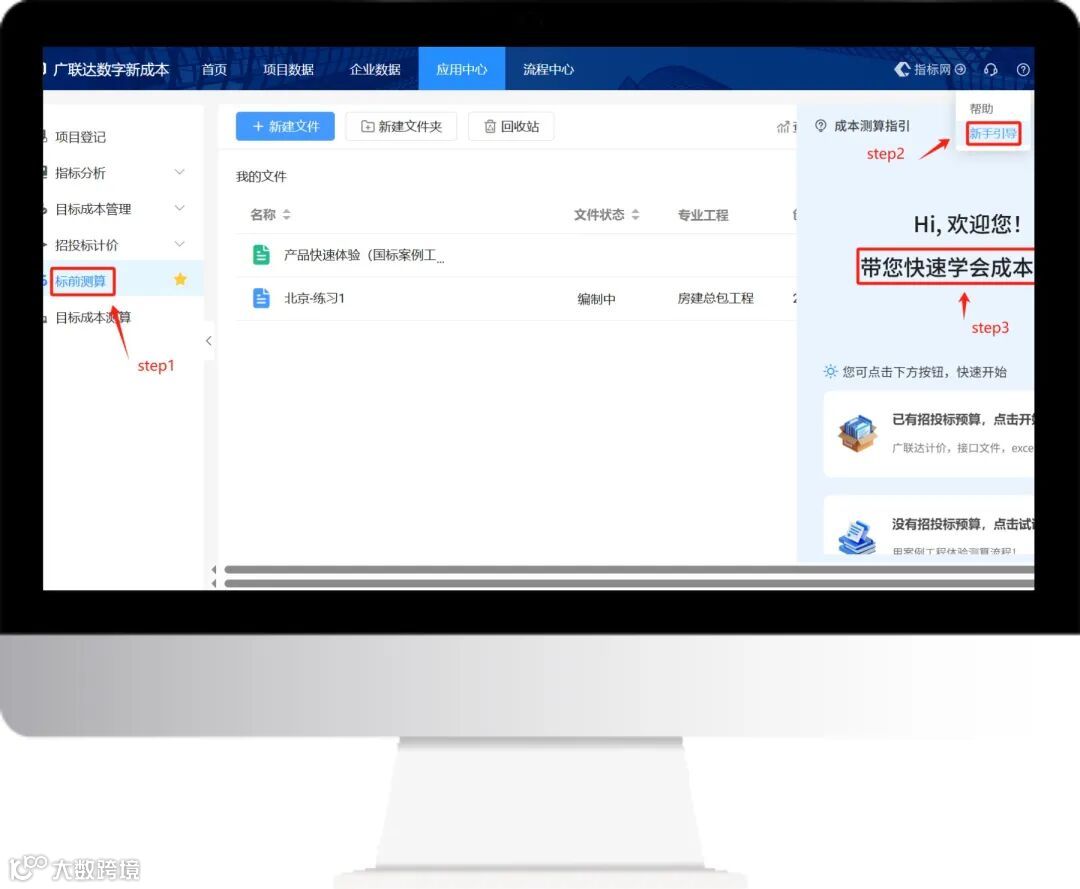Click 编制中 status cell

(596, 299)
